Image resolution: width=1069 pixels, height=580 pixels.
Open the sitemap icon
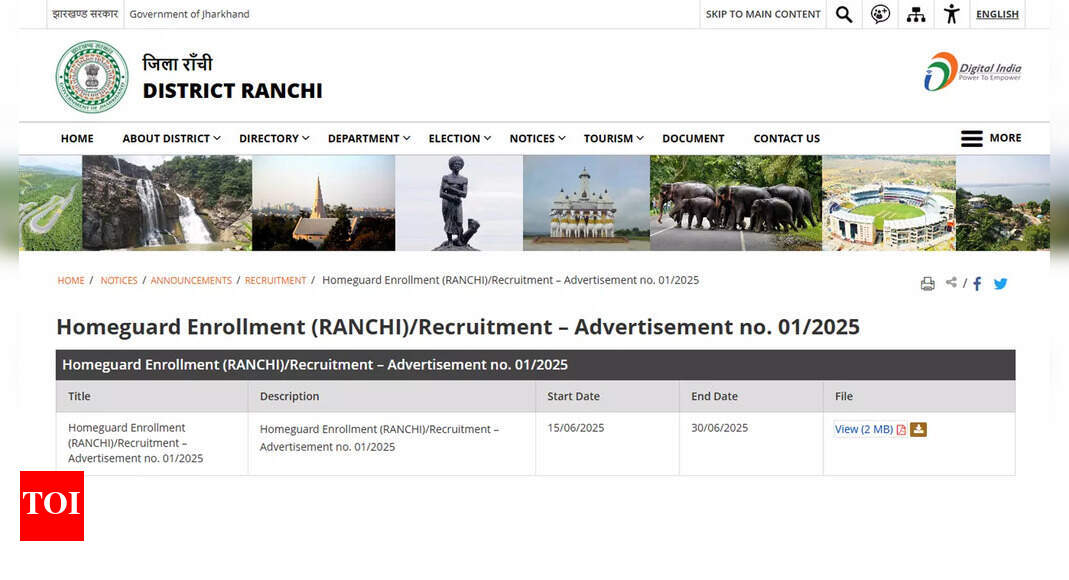pos(916,14)
